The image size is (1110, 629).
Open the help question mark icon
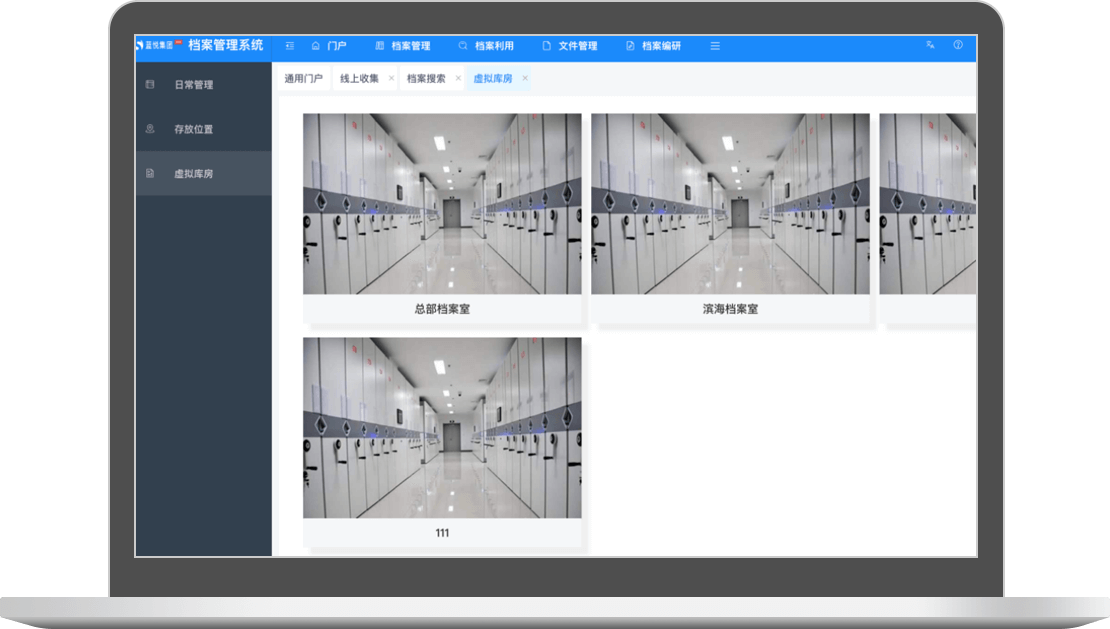[x=958, y=45]
